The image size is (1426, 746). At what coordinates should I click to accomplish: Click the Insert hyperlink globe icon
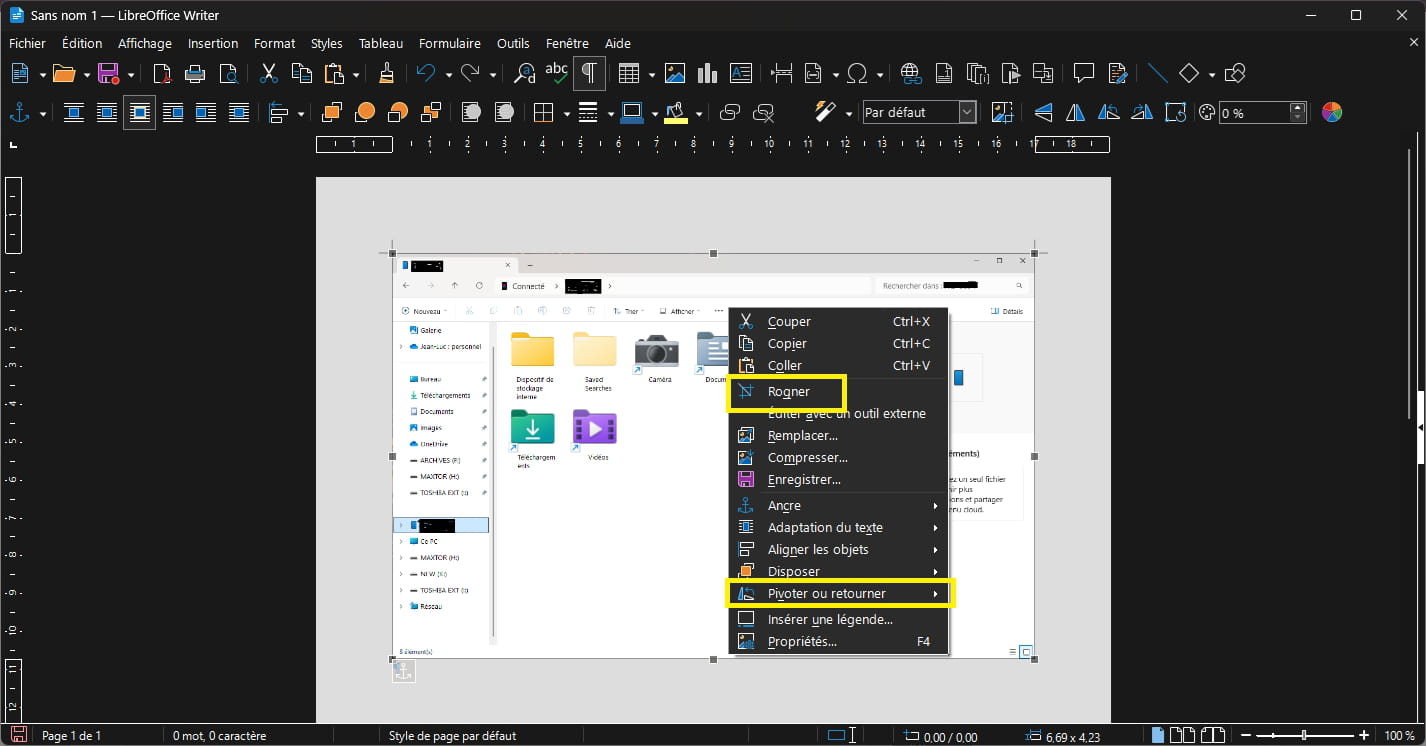[x=911, y=73]
